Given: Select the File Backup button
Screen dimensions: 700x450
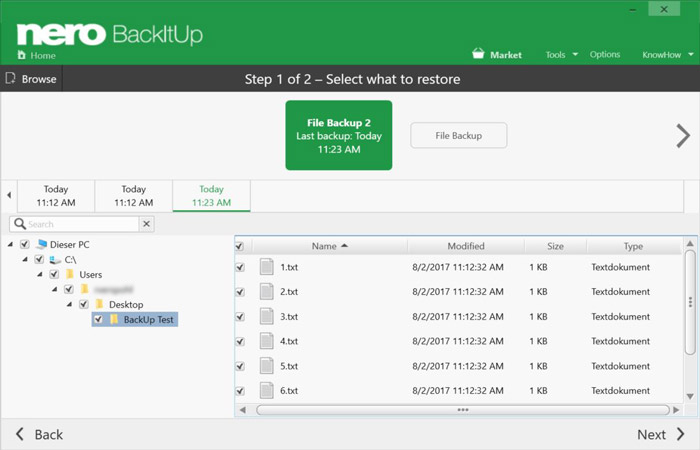Looking at the screenshot, I should [458, 135].
